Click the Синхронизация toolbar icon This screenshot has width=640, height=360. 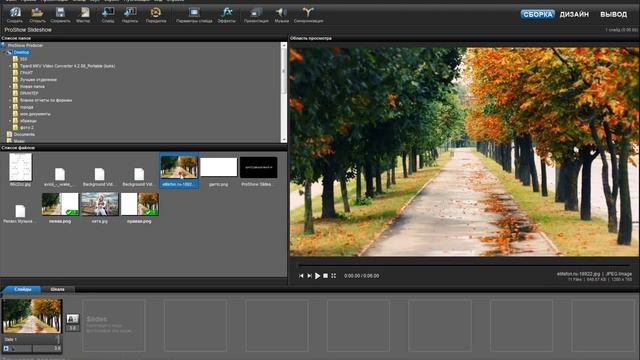point(309,15)
